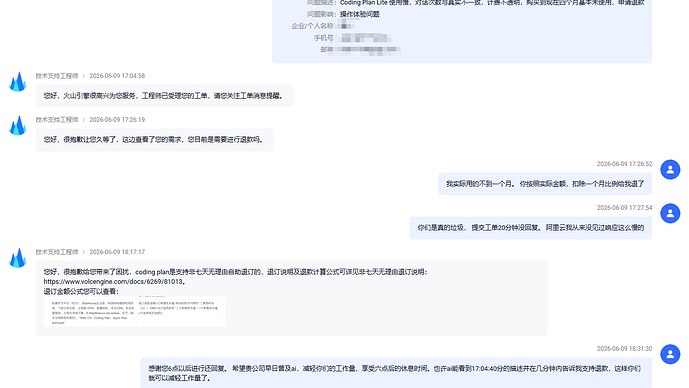Click the '手机号' field label
This screenshot has height=388, width=689.
coord(323,38)
